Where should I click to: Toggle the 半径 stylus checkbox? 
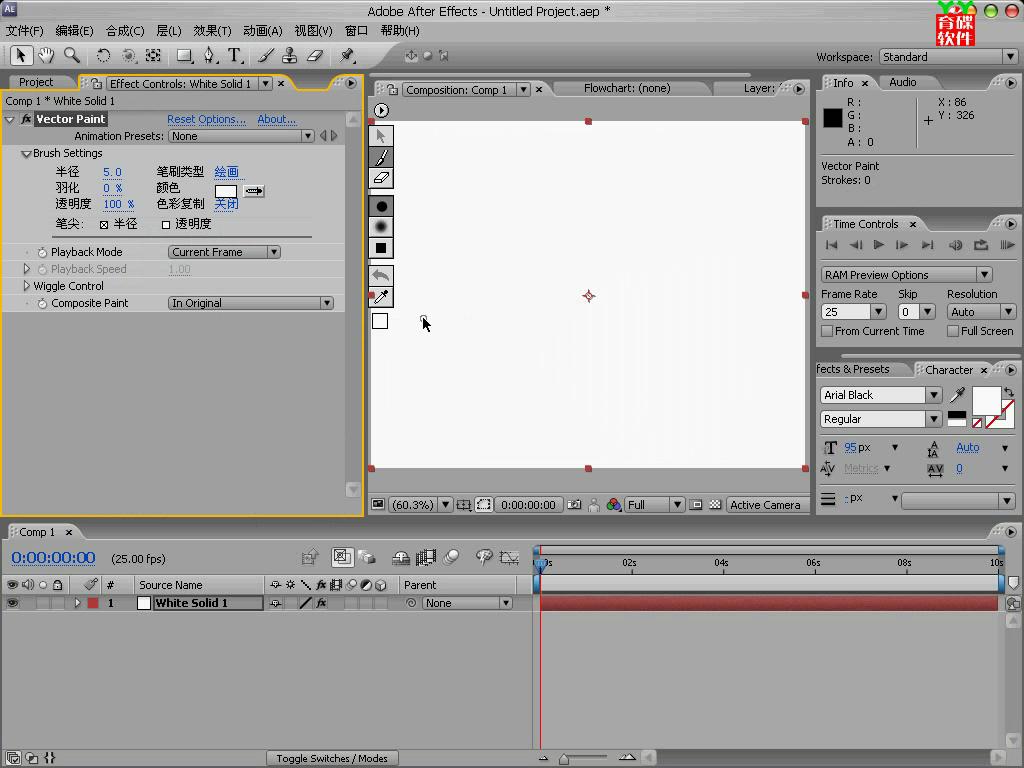coord(104,225)
